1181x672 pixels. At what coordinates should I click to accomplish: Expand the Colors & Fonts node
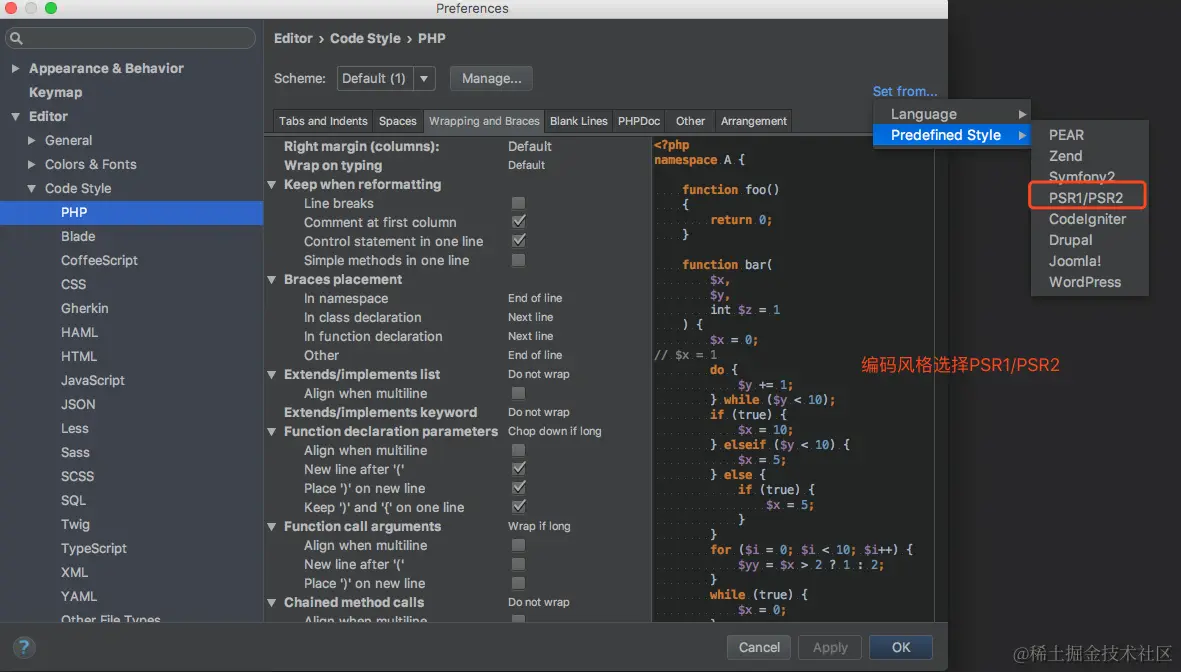coord(32,164)
